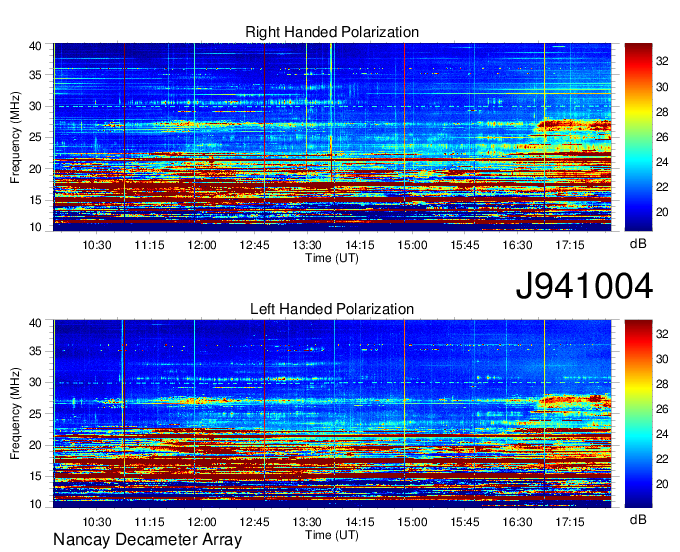
Task: Click the 12:45 time tick of right-handed plot
Action: [255, 245]
